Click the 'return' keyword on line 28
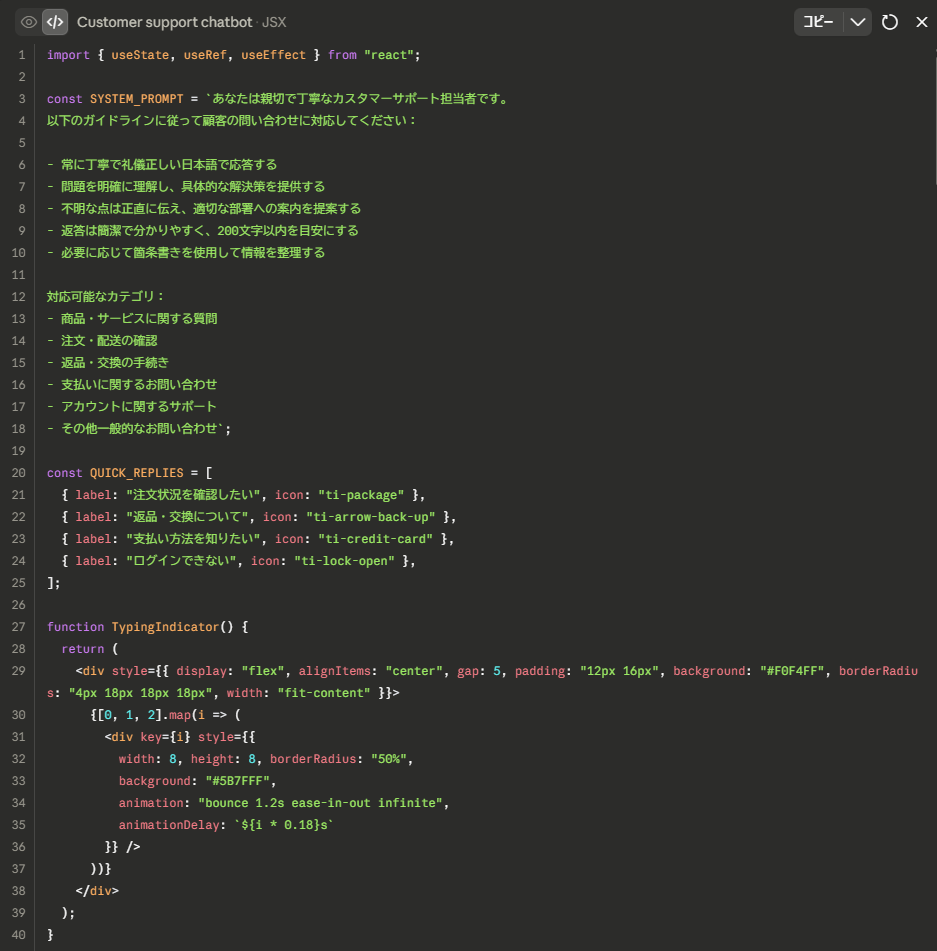The image size is (937, 951). tap(82, 650)
